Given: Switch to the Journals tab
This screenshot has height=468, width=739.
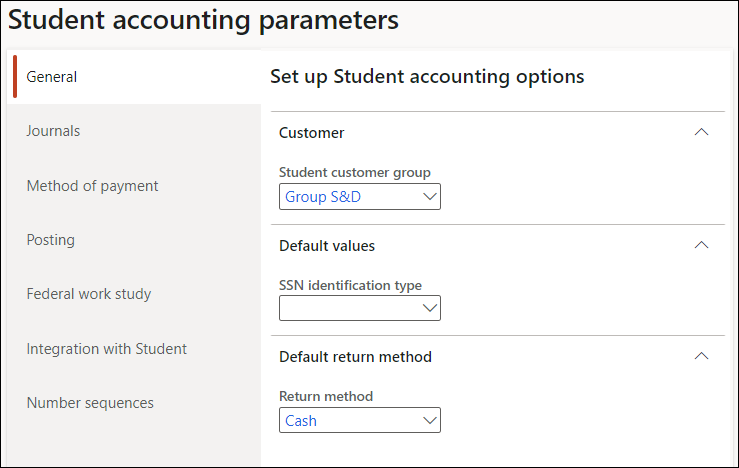Looking at the screenshot, I should pos(53,131).
